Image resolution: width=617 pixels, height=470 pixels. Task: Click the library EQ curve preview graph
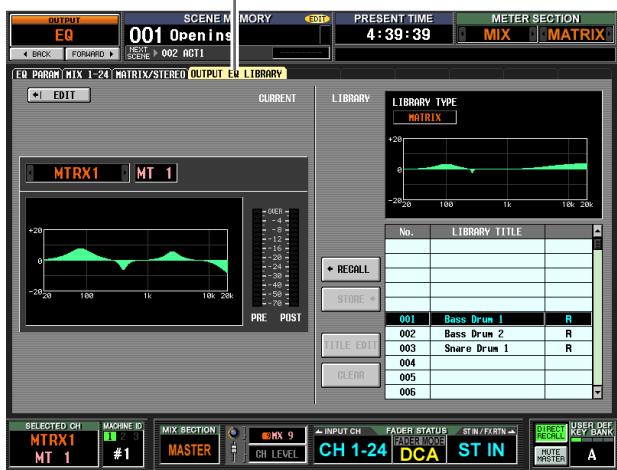click(x=495, y=168)
